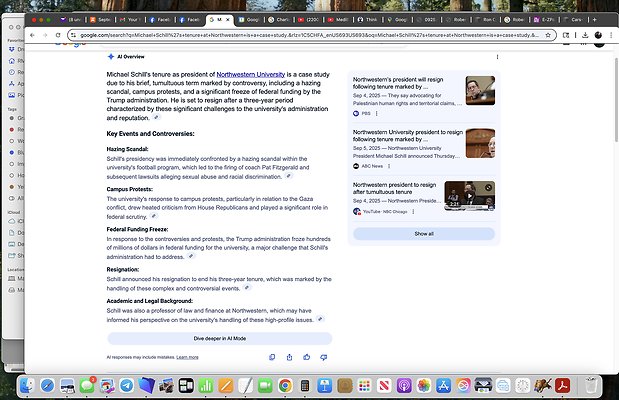Image resolution: width=619 pixels, height=400 pixels.
Task: Switch to the YouTube (2200 tab
Action: pyautogui.click(x=309, y=19)
